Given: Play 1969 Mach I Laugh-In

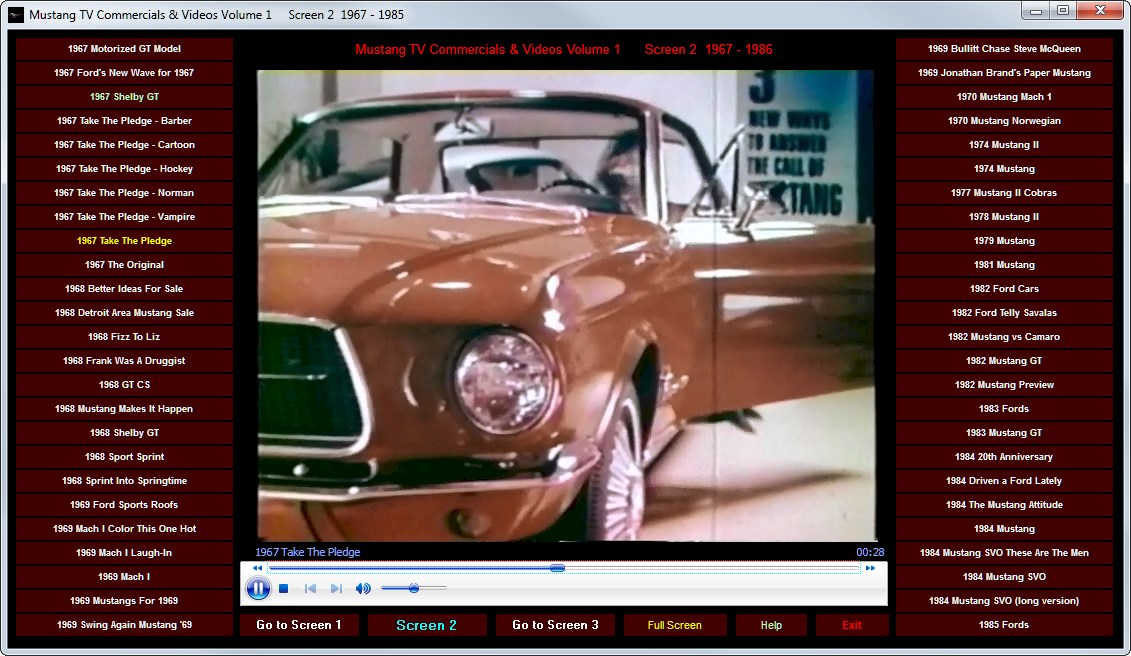Looking at the screenshot, I should tap(124, 553).
